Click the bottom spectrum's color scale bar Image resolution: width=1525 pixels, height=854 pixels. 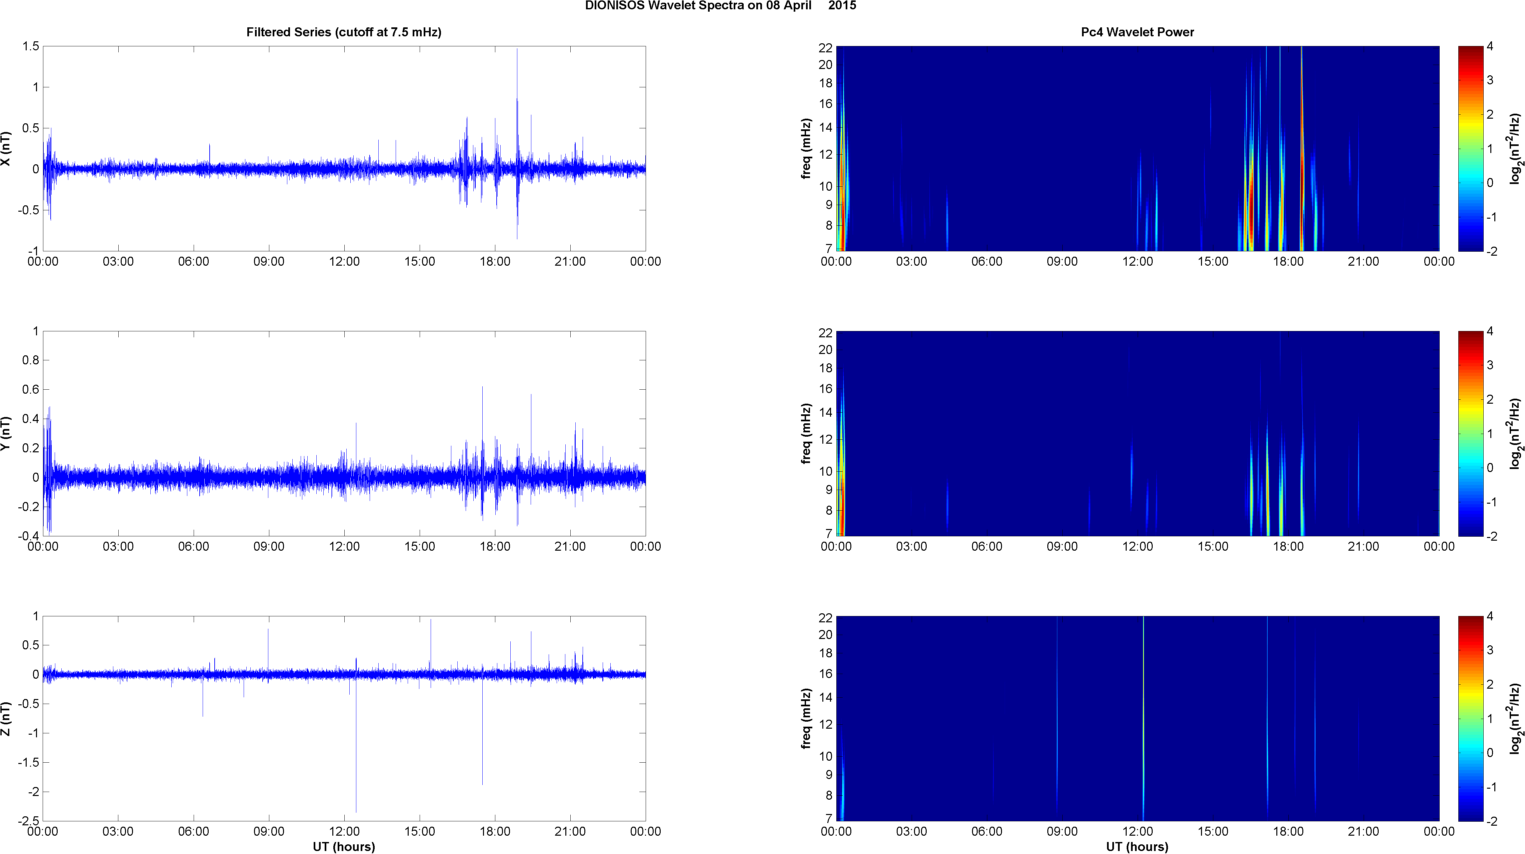tap(1470, 718)
